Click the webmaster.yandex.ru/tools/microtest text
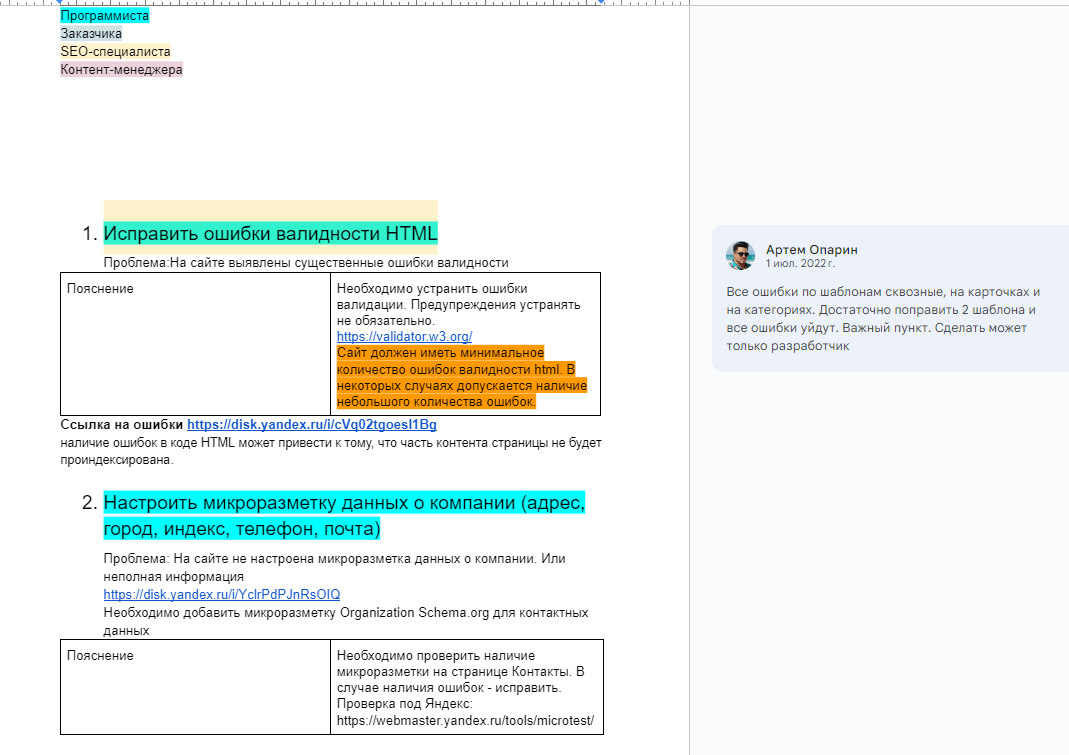The image size is (1069, 755). click(466, 720)
